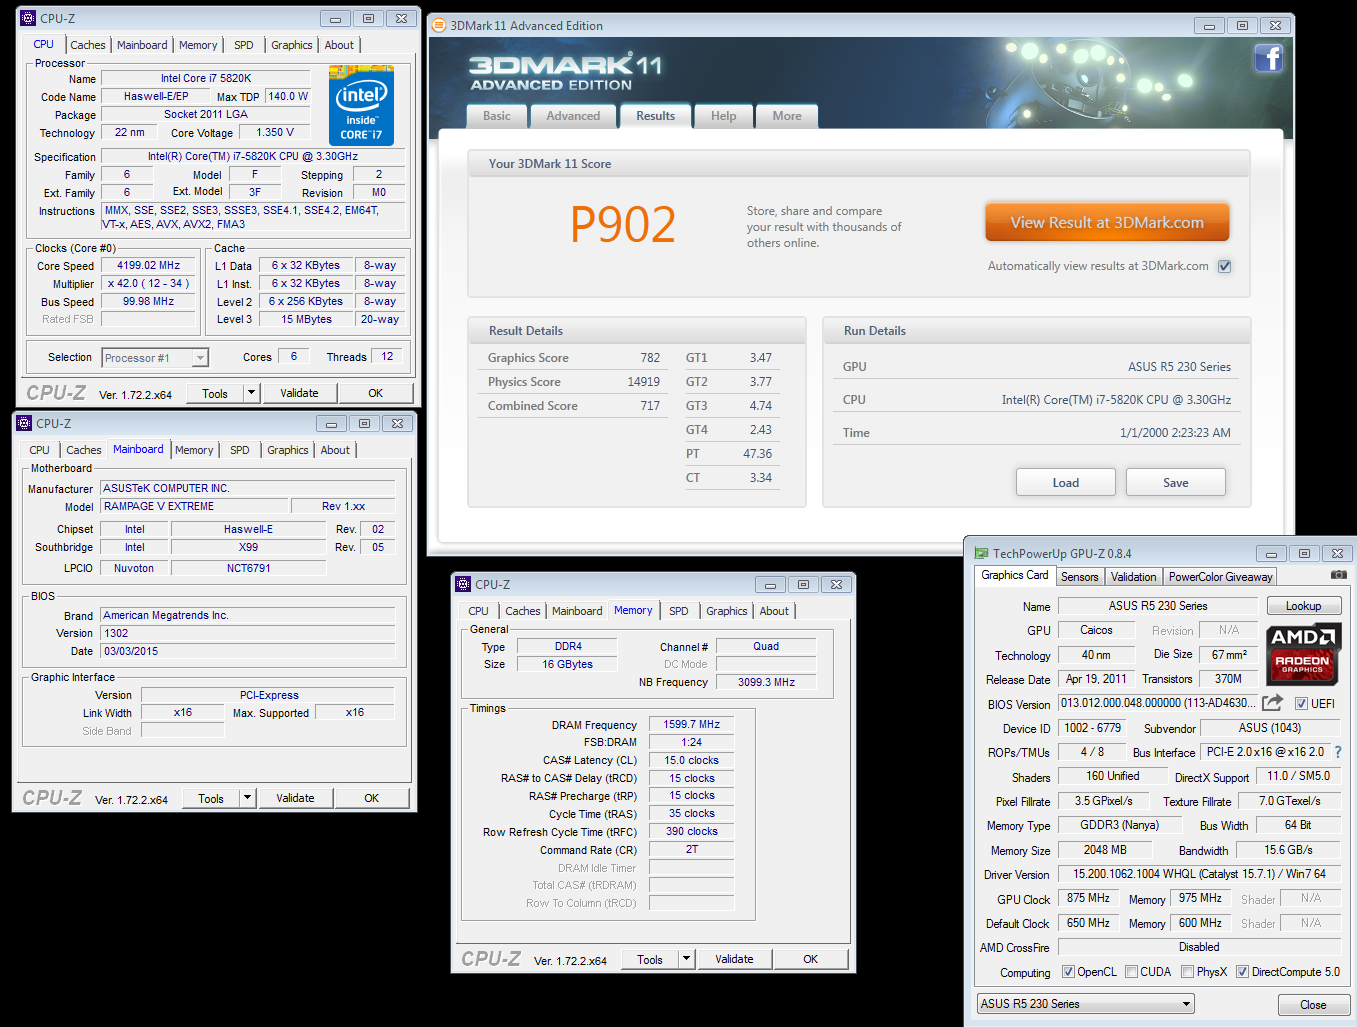The height and width of the screenshot is (1027, 1357).
Task: Toggle the OpenCL checkbox
Action: click(x=1068, y=972)
